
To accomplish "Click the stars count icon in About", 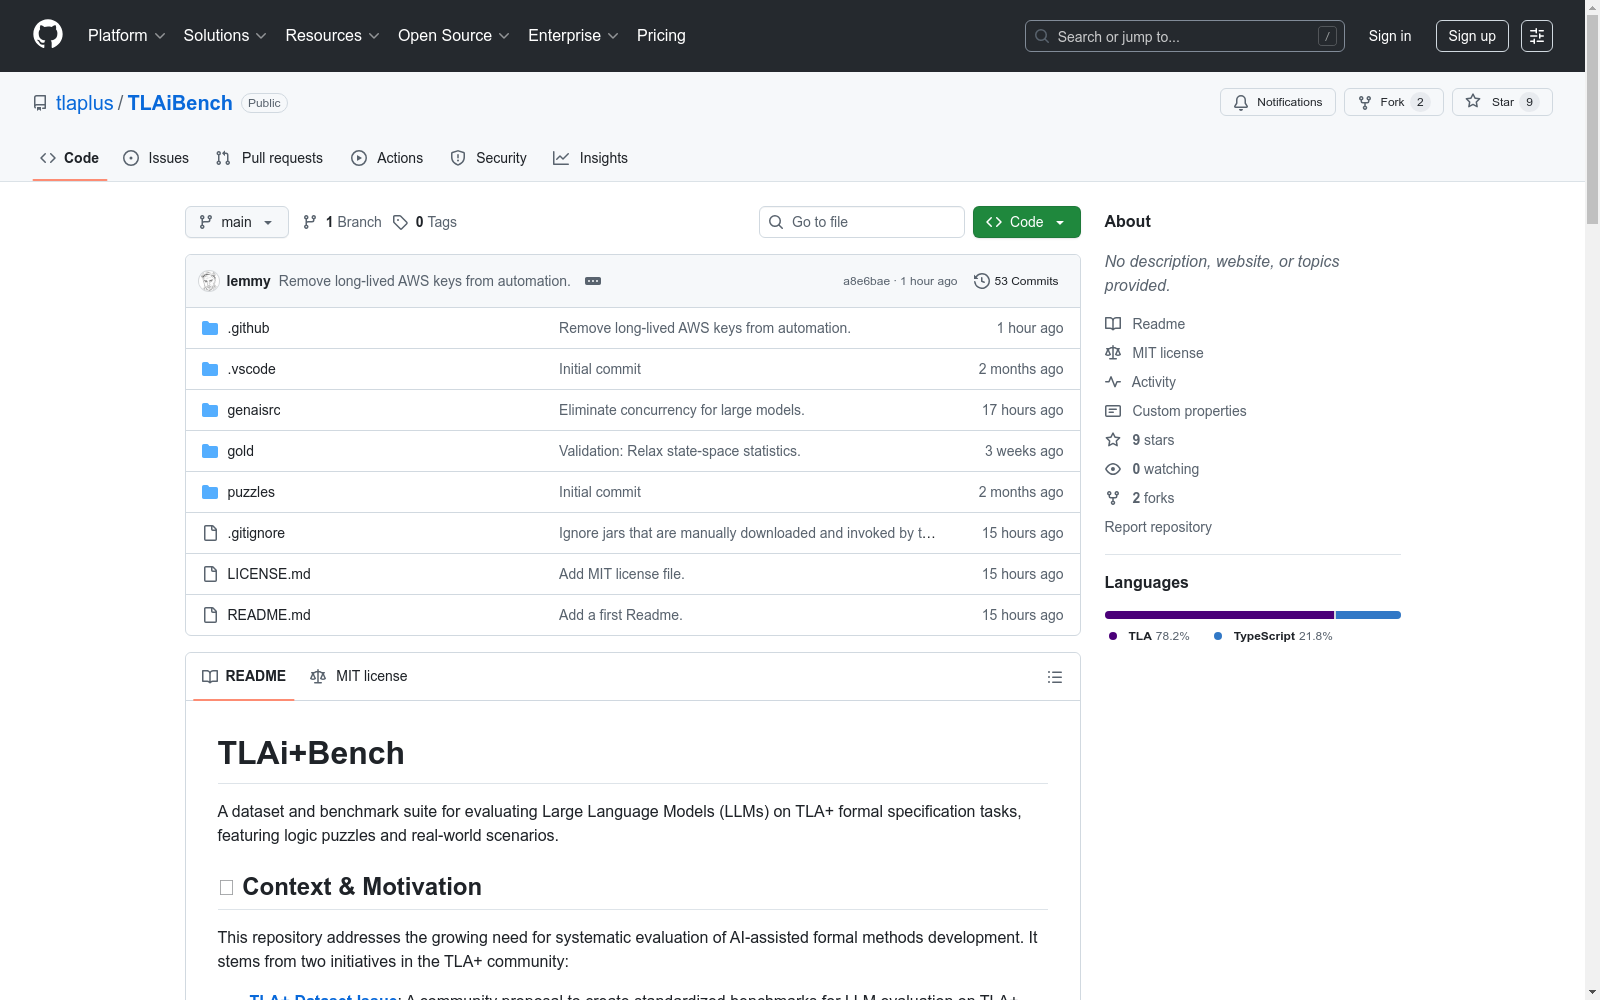I will tap(1113, 440).
